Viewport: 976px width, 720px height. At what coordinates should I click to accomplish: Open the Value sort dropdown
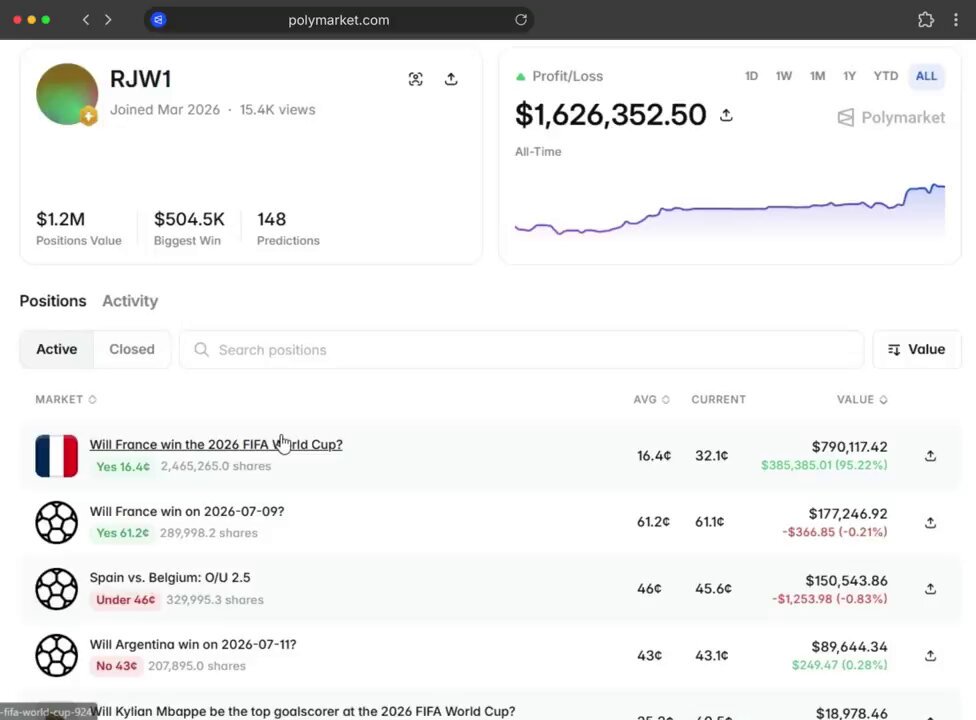917,350
